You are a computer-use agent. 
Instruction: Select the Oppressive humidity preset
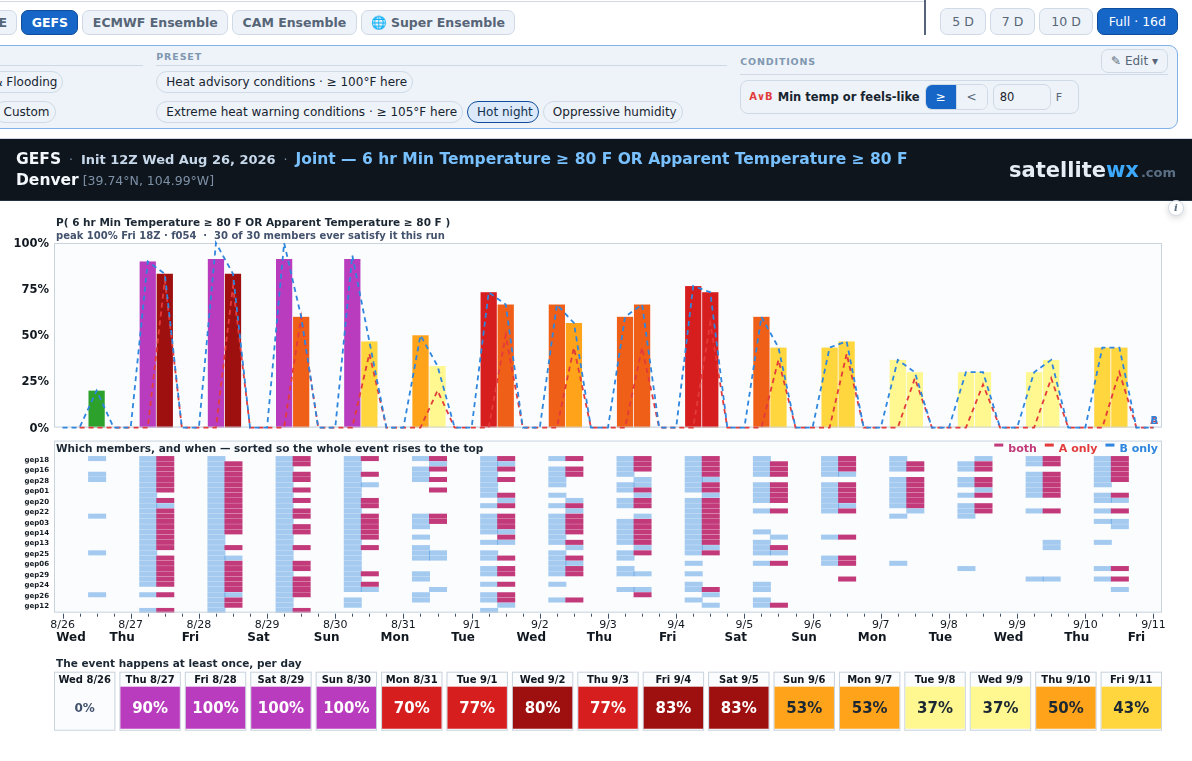(x=613, y=112)
